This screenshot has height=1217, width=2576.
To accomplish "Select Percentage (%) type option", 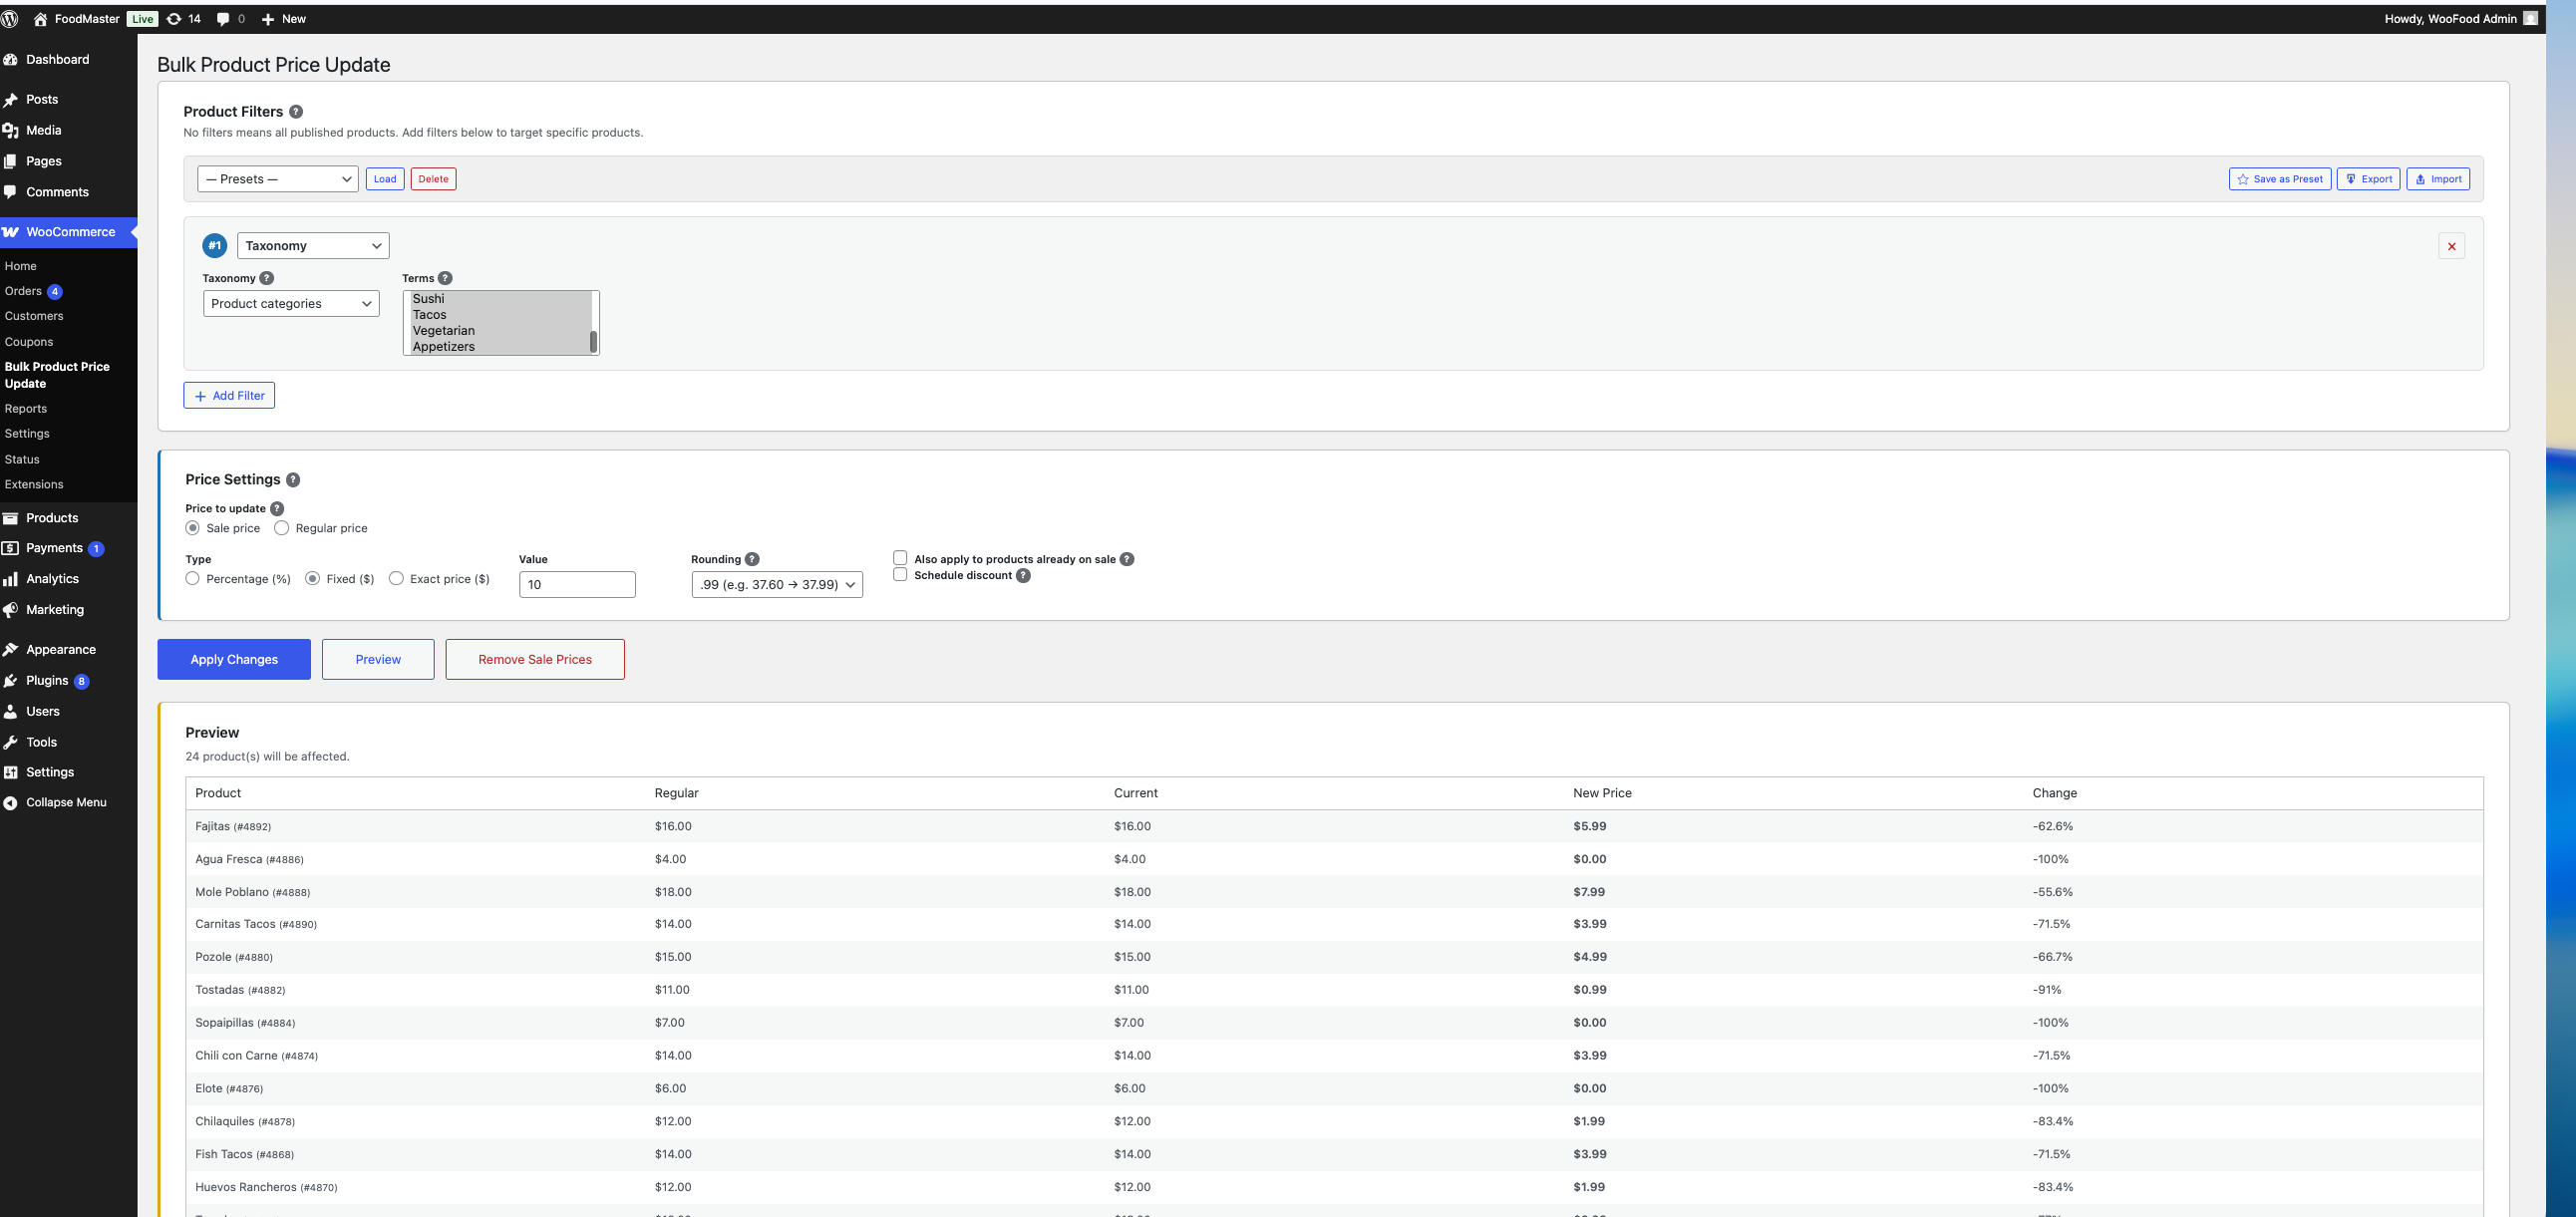I will coord(192,579).
